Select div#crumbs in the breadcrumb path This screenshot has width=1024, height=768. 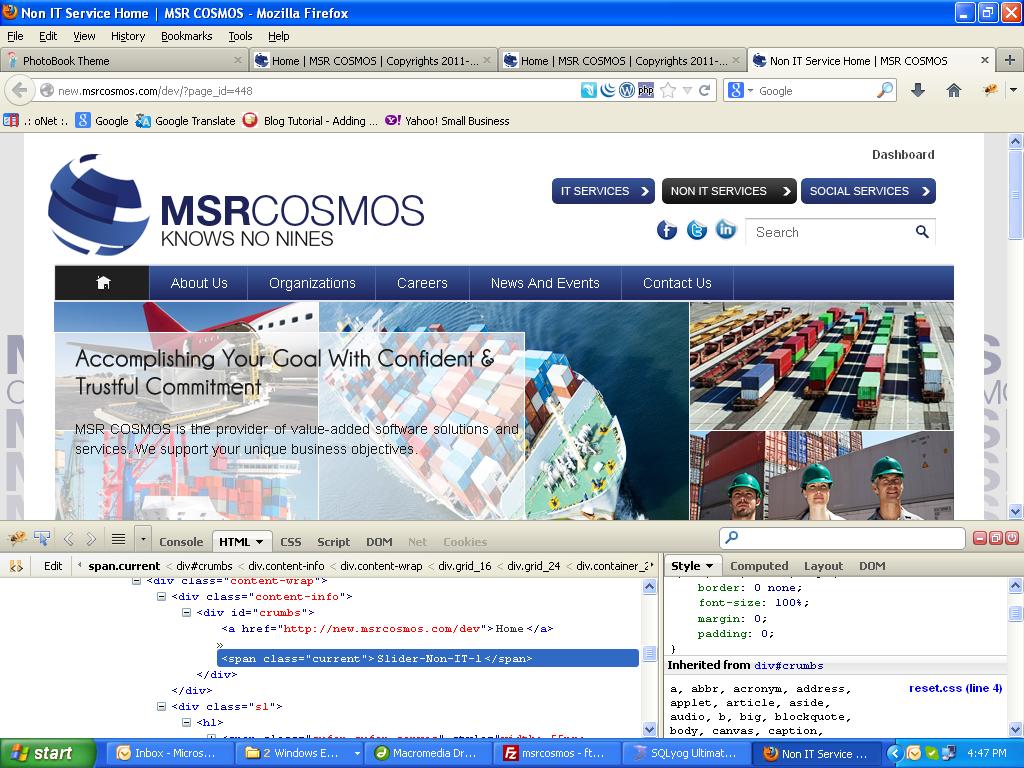(x=204, y=566)
